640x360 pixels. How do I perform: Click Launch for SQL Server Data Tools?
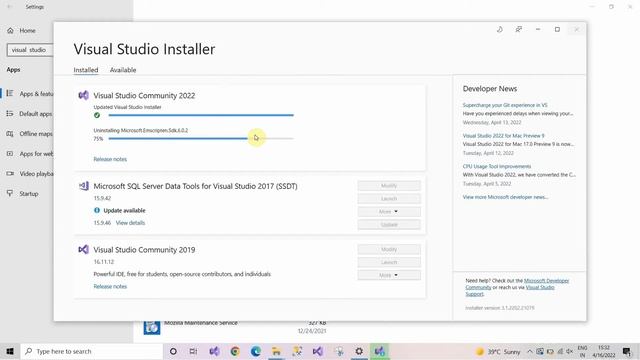click(389, 198)
